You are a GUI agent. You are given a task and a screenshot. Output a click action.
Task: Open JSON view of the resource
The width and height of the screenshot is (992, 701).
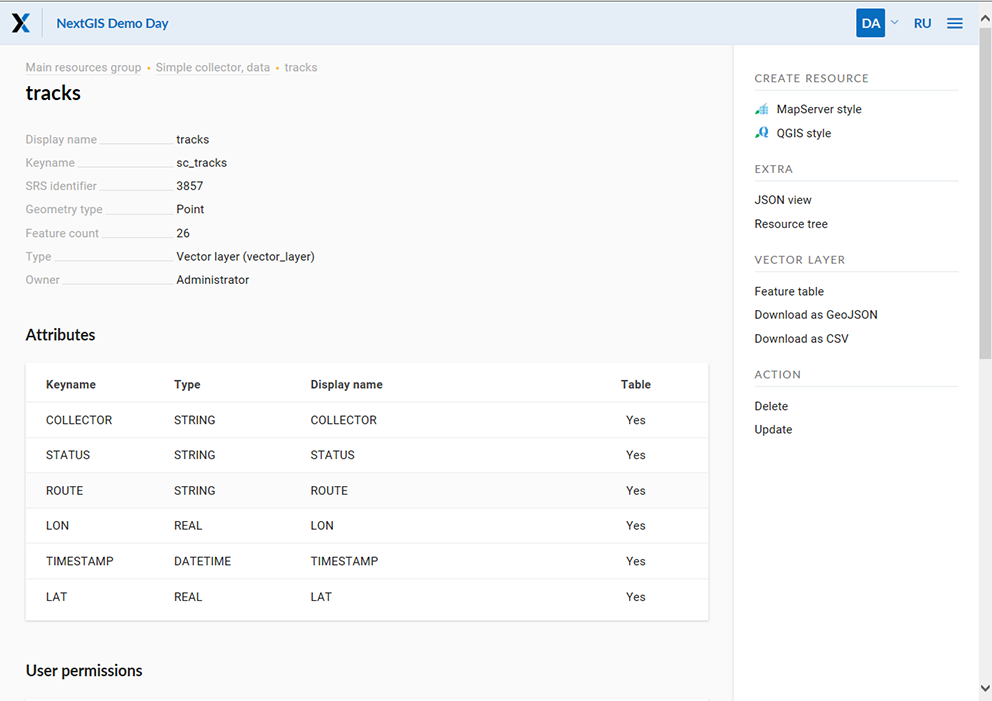tap(782, 199)
